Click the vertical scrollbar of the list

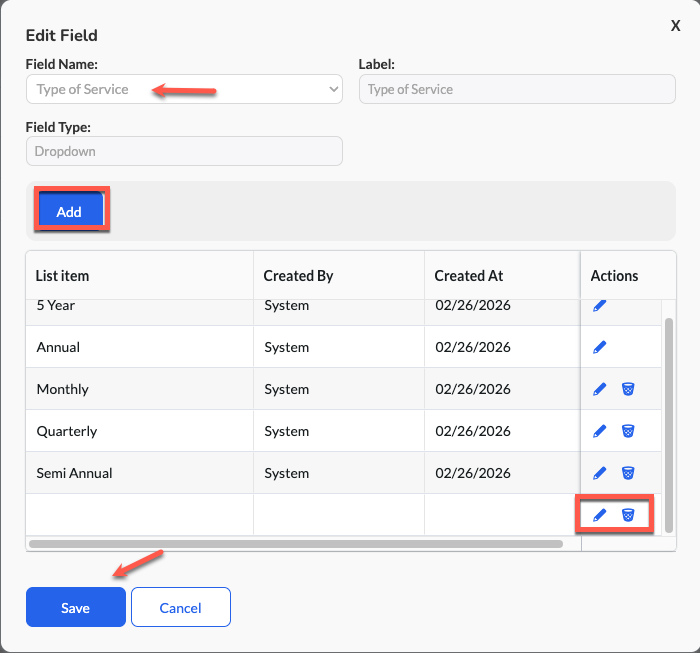[668, 425]
